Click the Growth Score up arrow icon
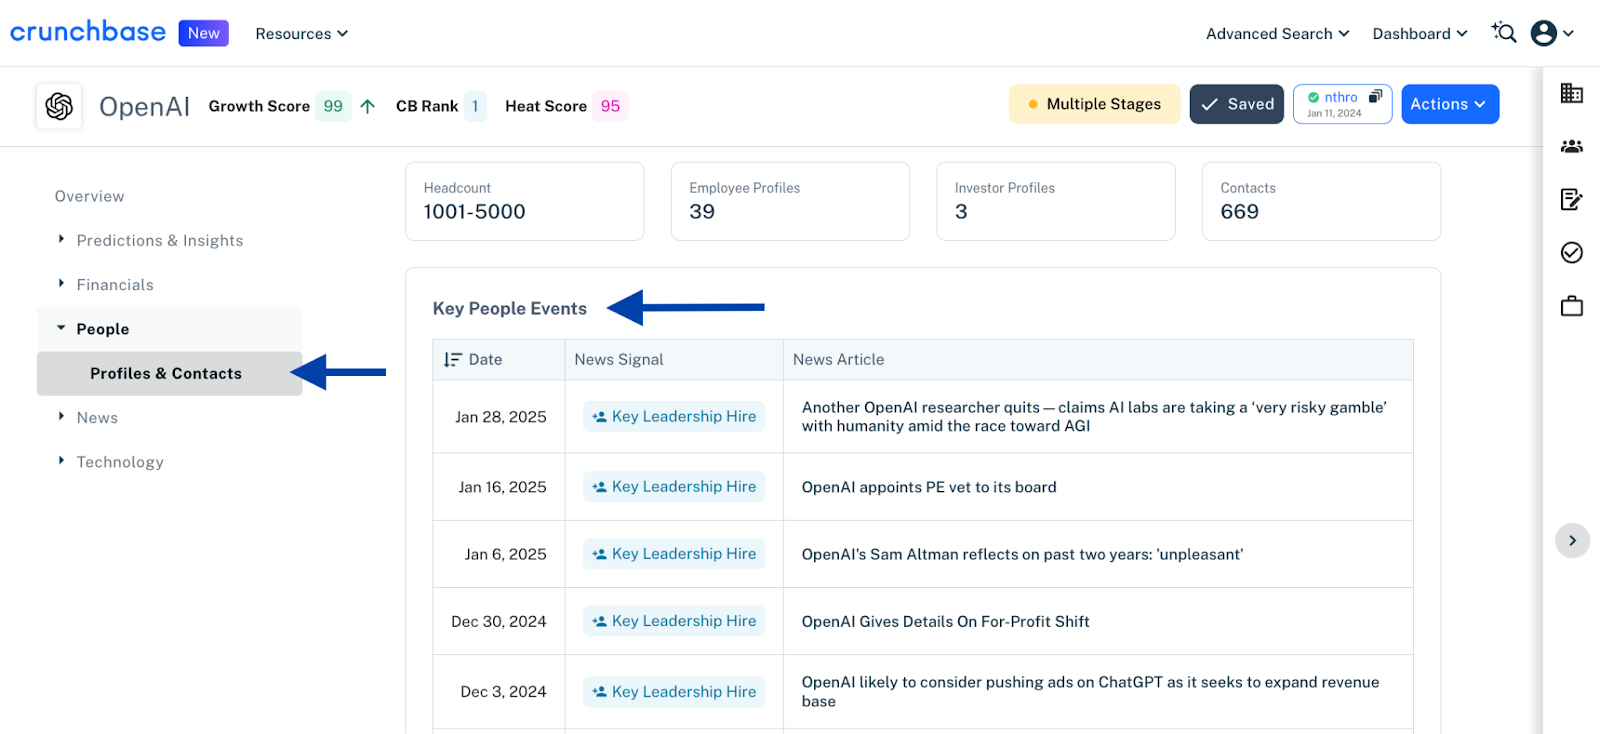 point(368,106)
